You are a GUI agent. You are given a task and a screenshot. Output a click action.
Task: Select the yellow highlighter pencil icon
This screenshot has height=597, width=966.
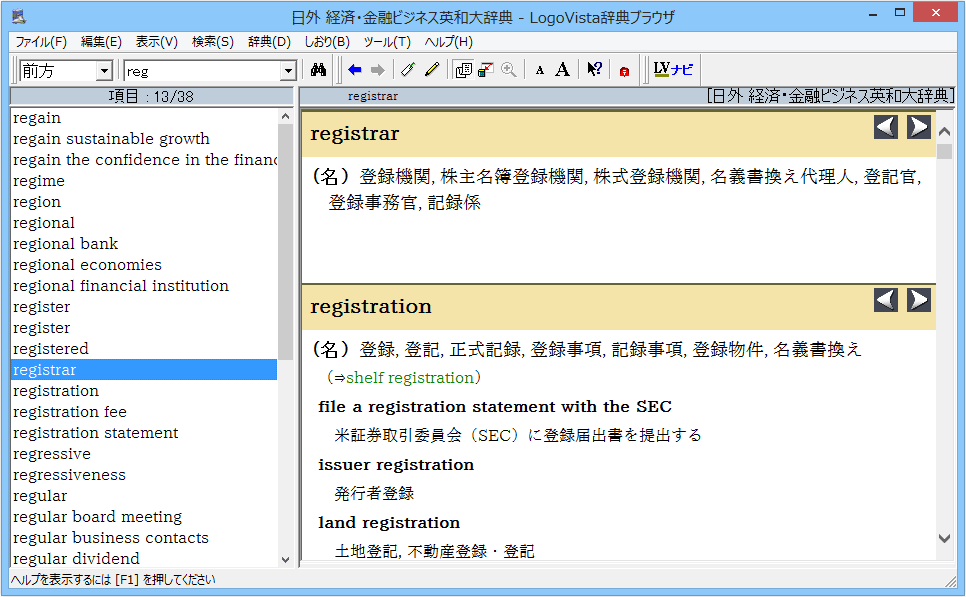click(x=432, y=70)
